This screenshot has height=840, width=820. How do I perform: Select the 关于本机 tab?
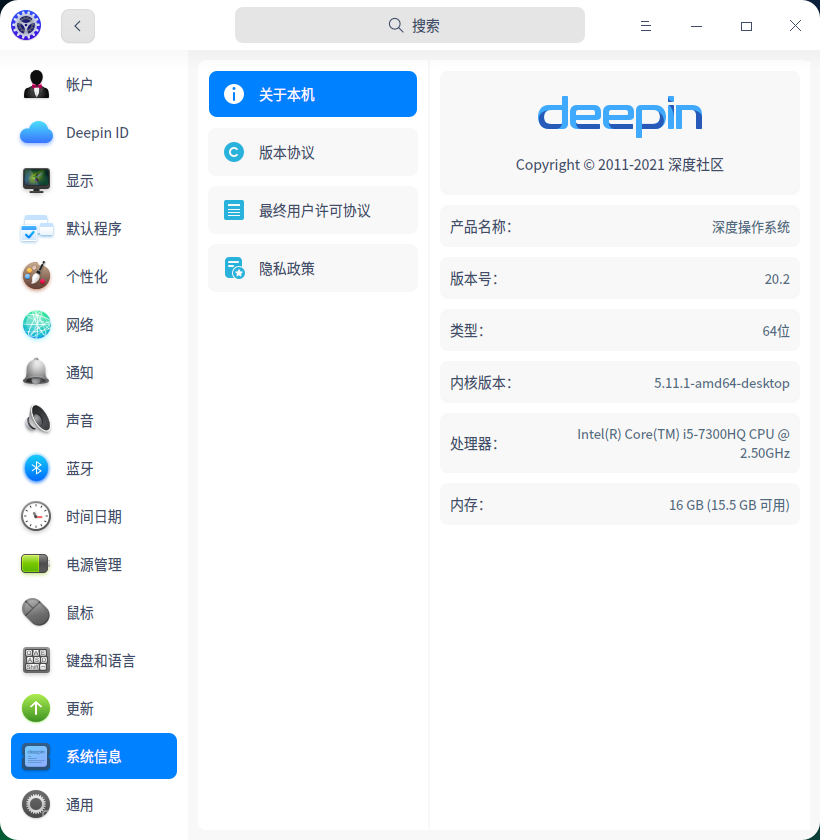pos(313,94)
